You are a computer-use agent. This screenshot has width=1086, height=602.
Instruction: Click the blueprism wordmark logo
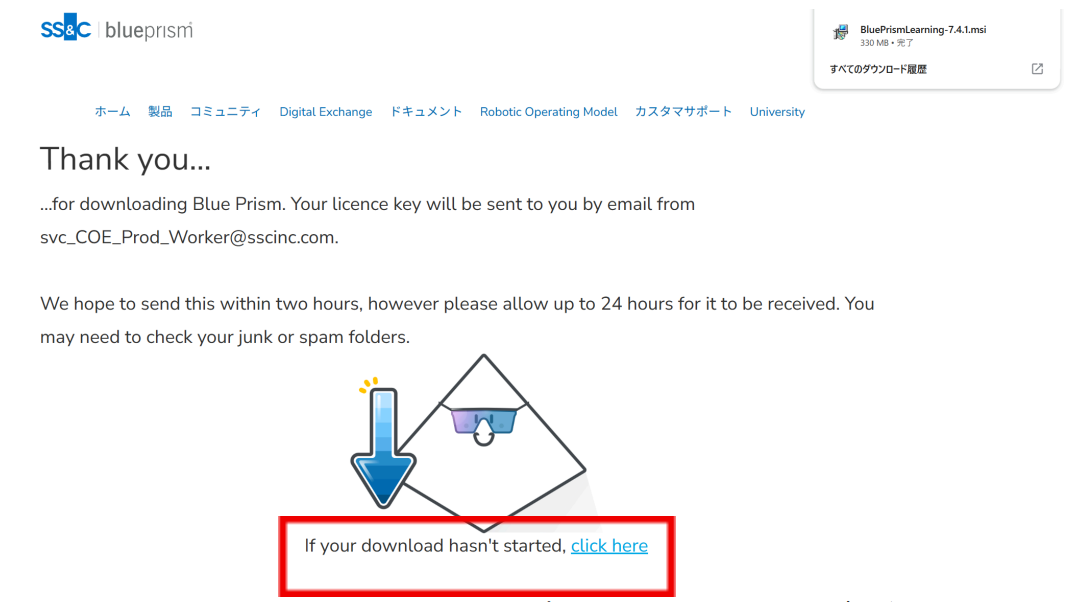149,30
